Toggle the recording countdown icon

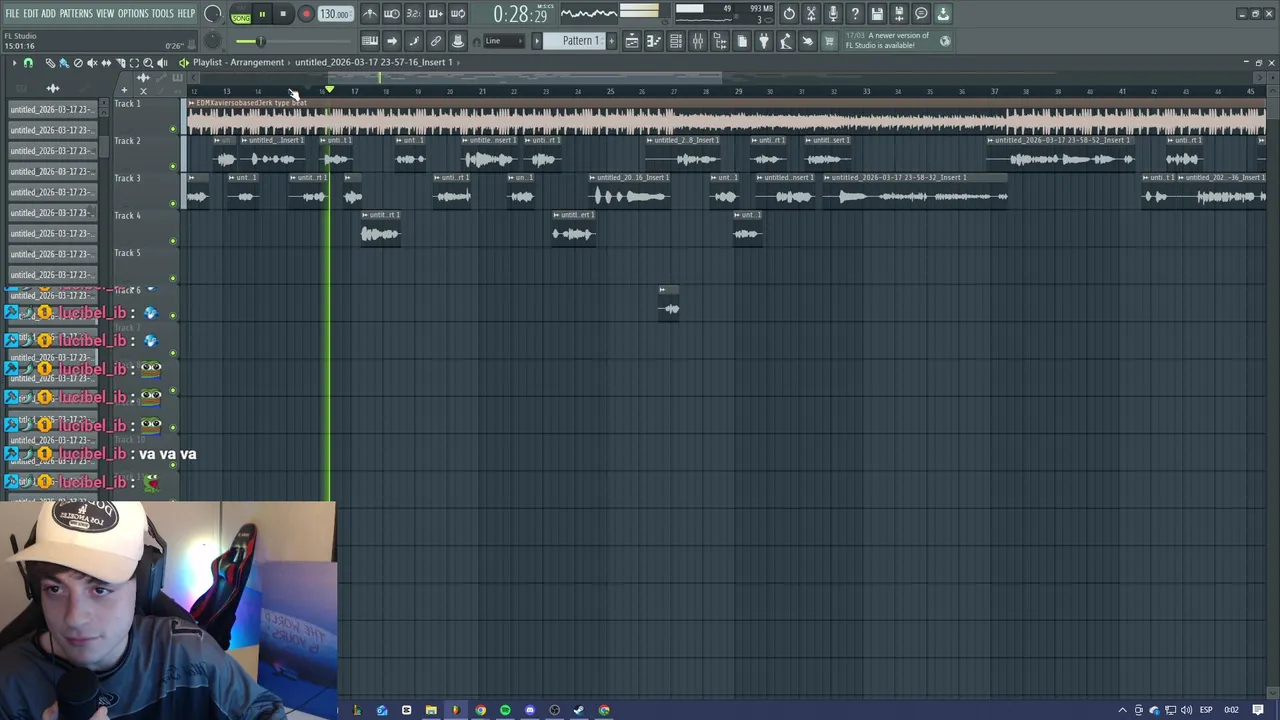[413, 14]
